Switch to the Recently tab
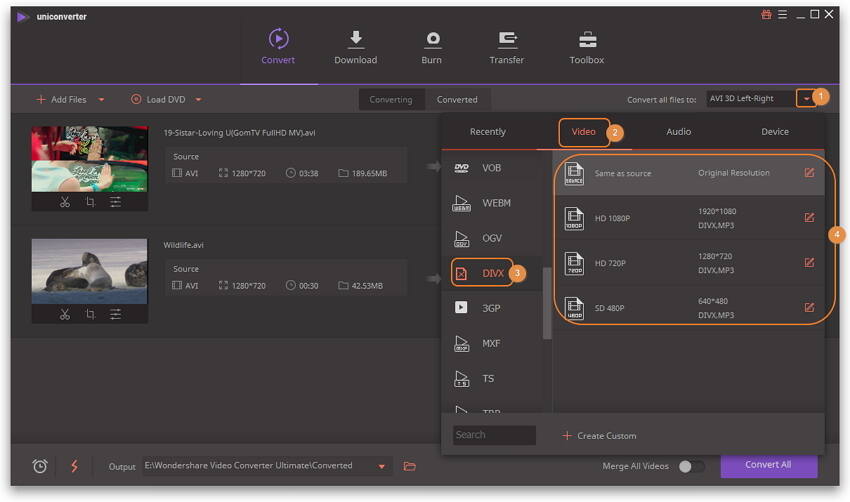 (x=488, y=132)
